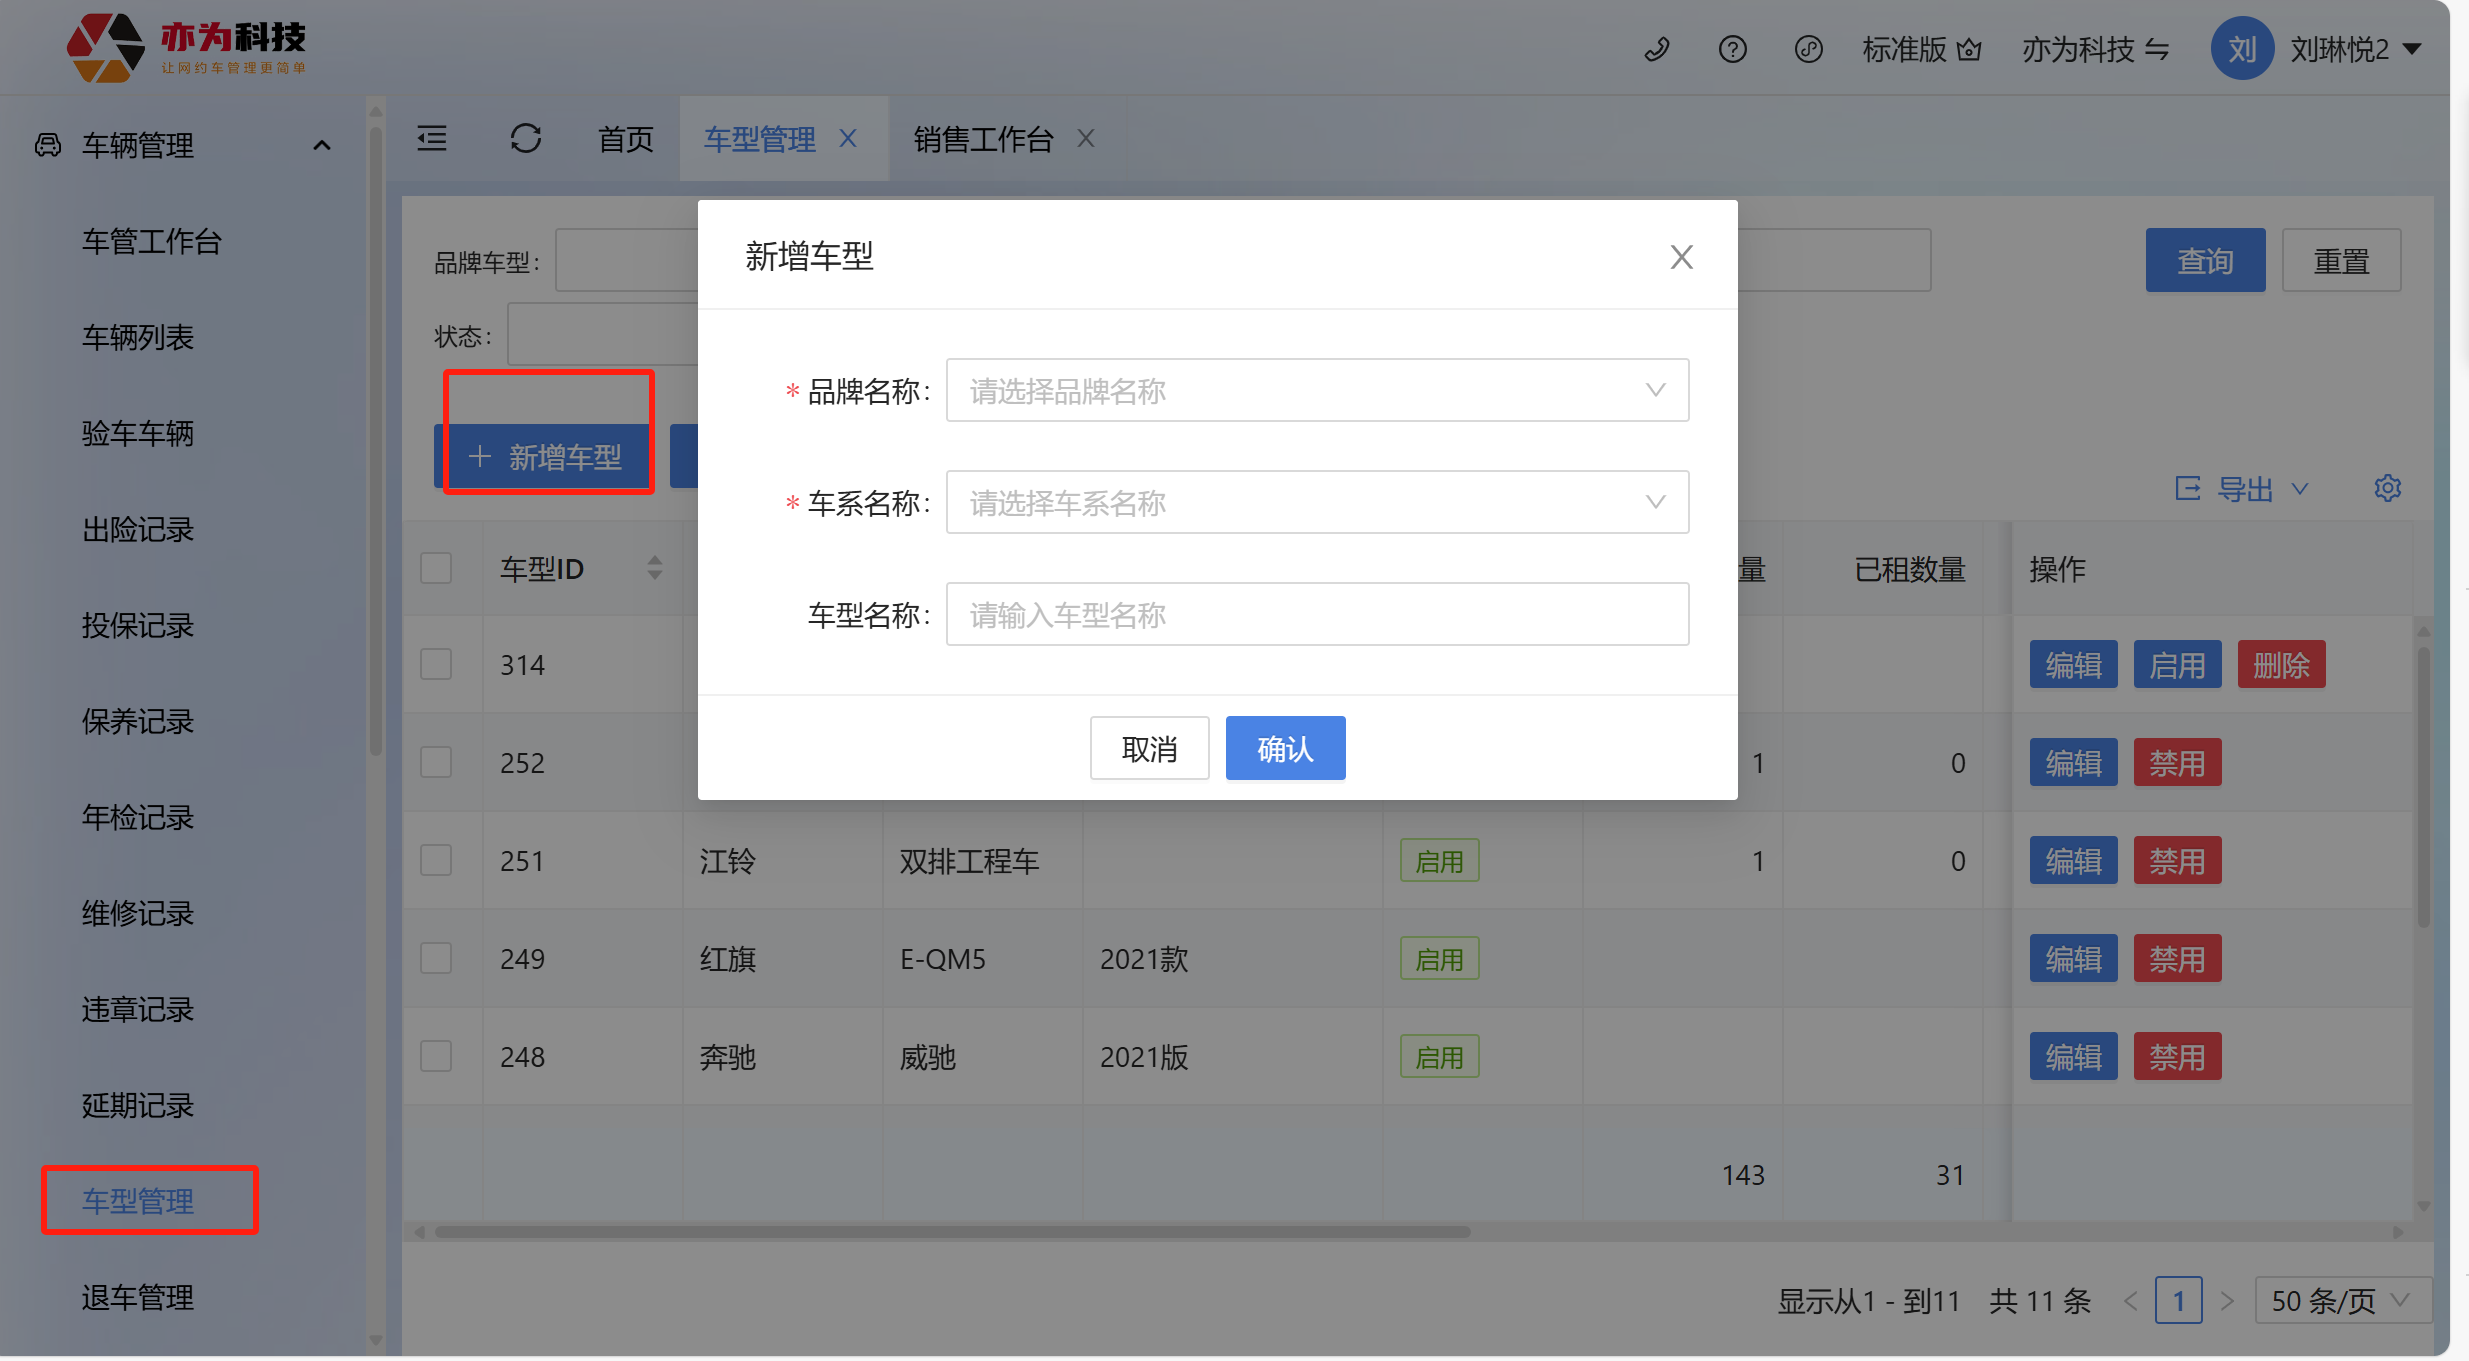Click the link icon in top bar
This screenshot has width=2469, height=1361.
pyautogui.click(x=1808, y=49)
